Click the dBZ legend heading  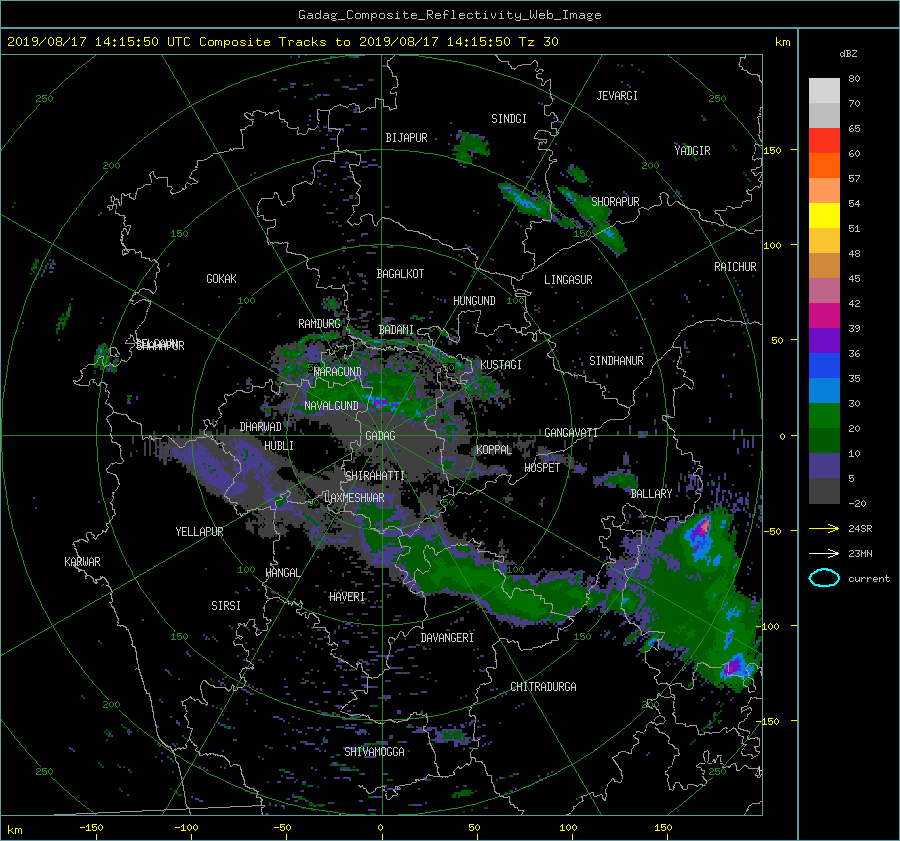[848, 54]
